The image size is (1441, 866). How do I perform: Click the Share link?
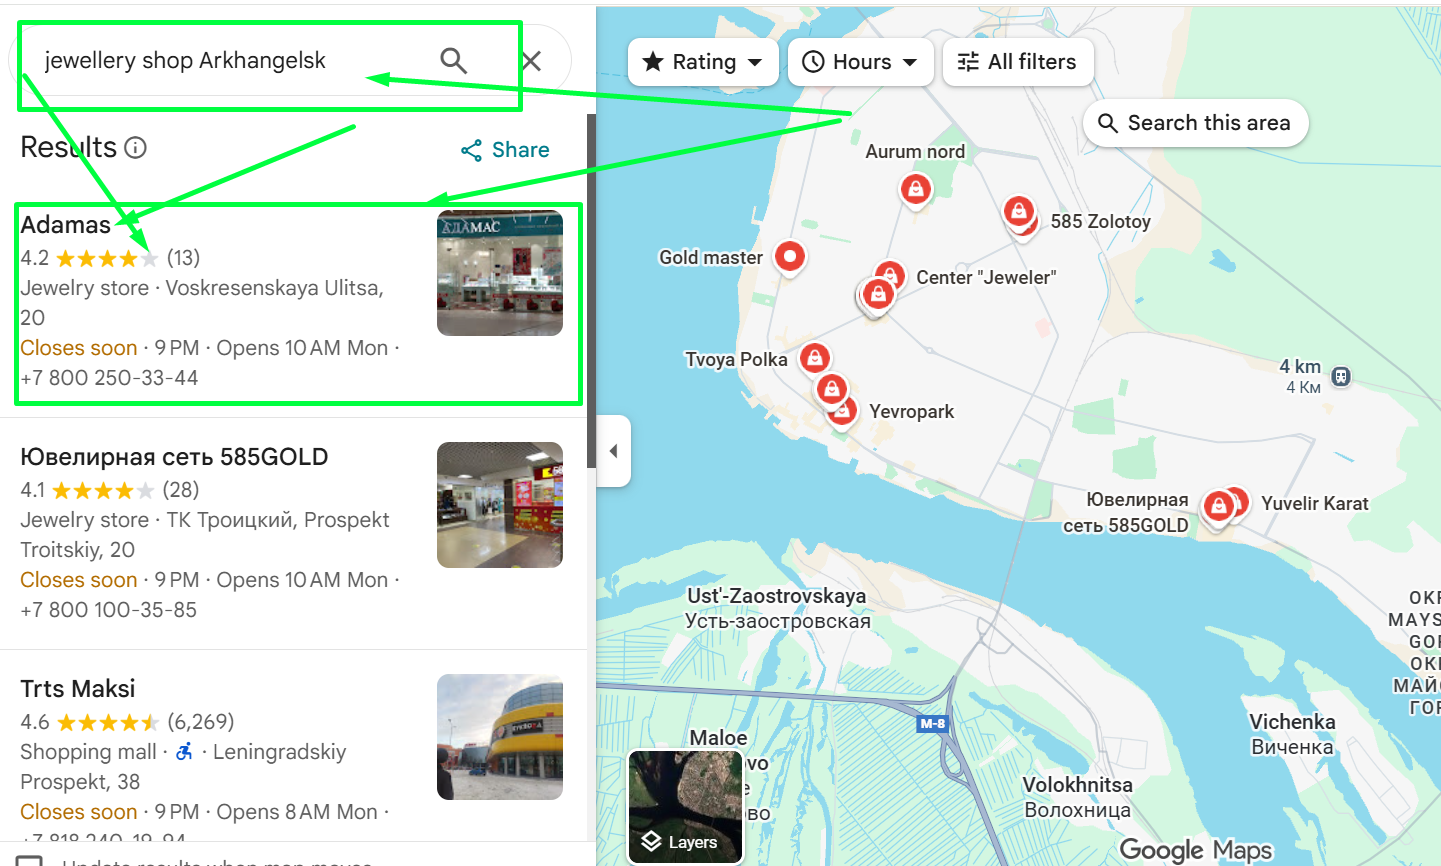coord(505,150)
